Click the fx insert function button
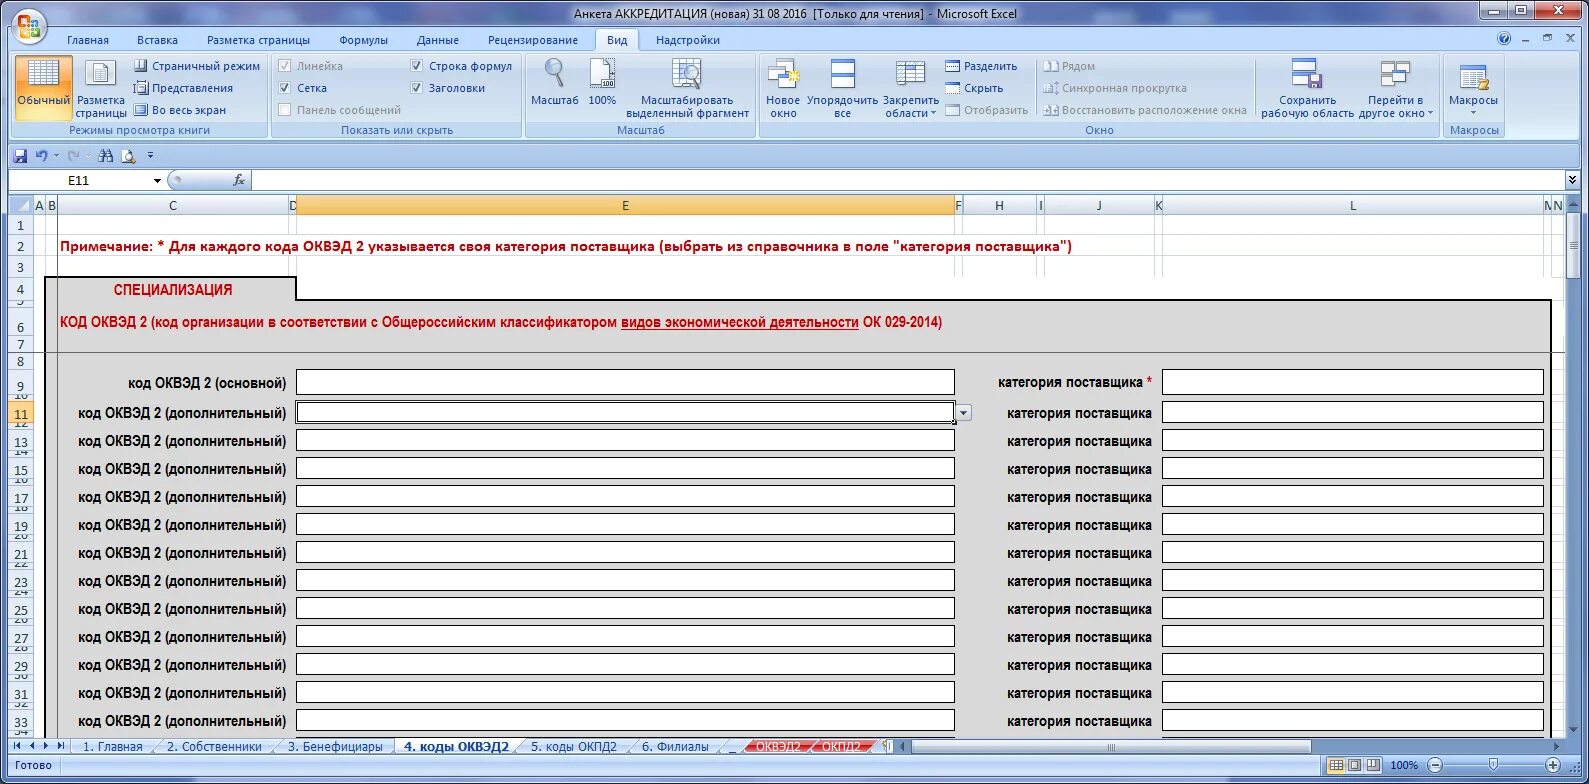The height and width of the screenshot is (784, 1589). click(239, 180)
